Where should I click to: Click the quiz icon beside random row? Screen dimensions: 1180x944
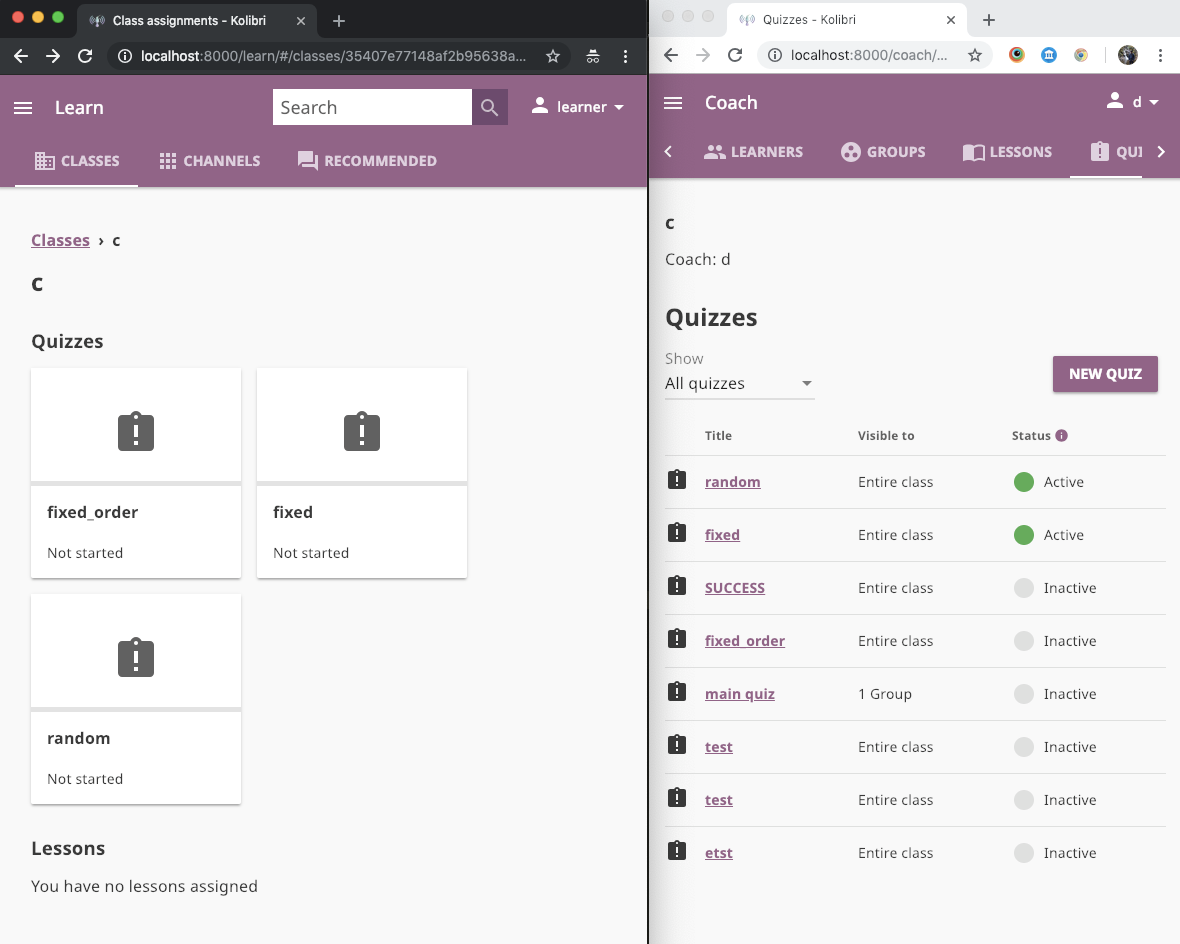click(x=677, y=481)
